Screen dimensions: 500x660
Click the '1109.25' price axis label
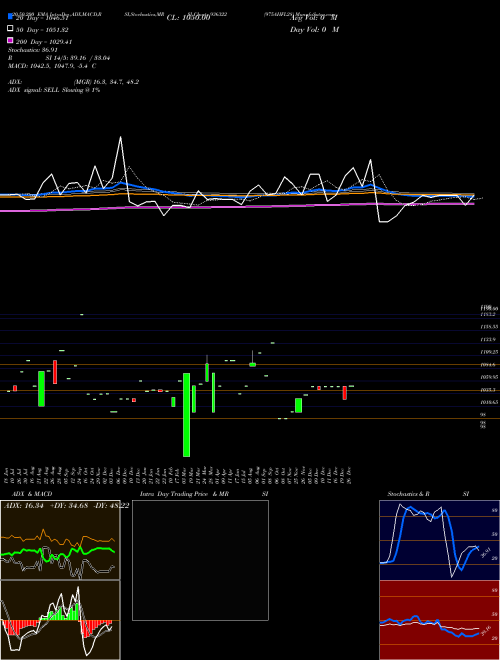coord(489,351)
